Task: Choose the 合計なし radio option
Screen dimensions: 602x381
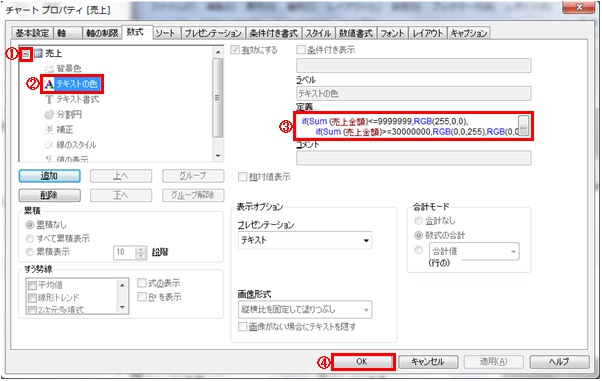Action: pos(418,221)
